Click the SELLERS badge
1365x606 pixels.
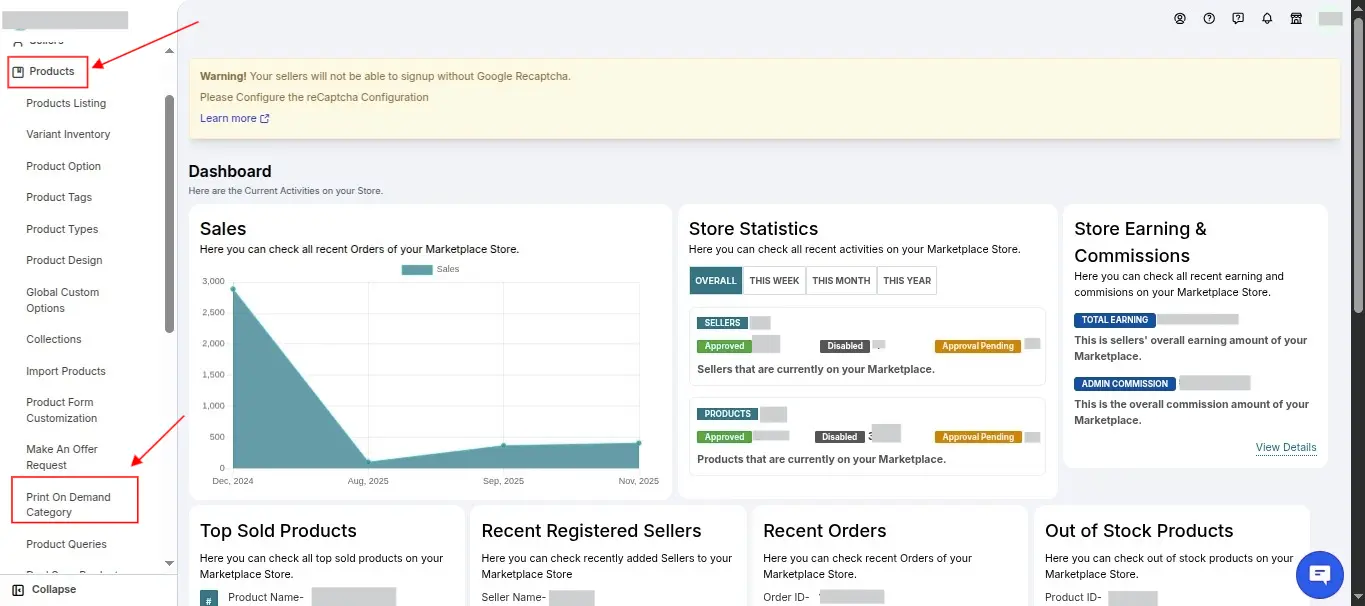point(722,323)
